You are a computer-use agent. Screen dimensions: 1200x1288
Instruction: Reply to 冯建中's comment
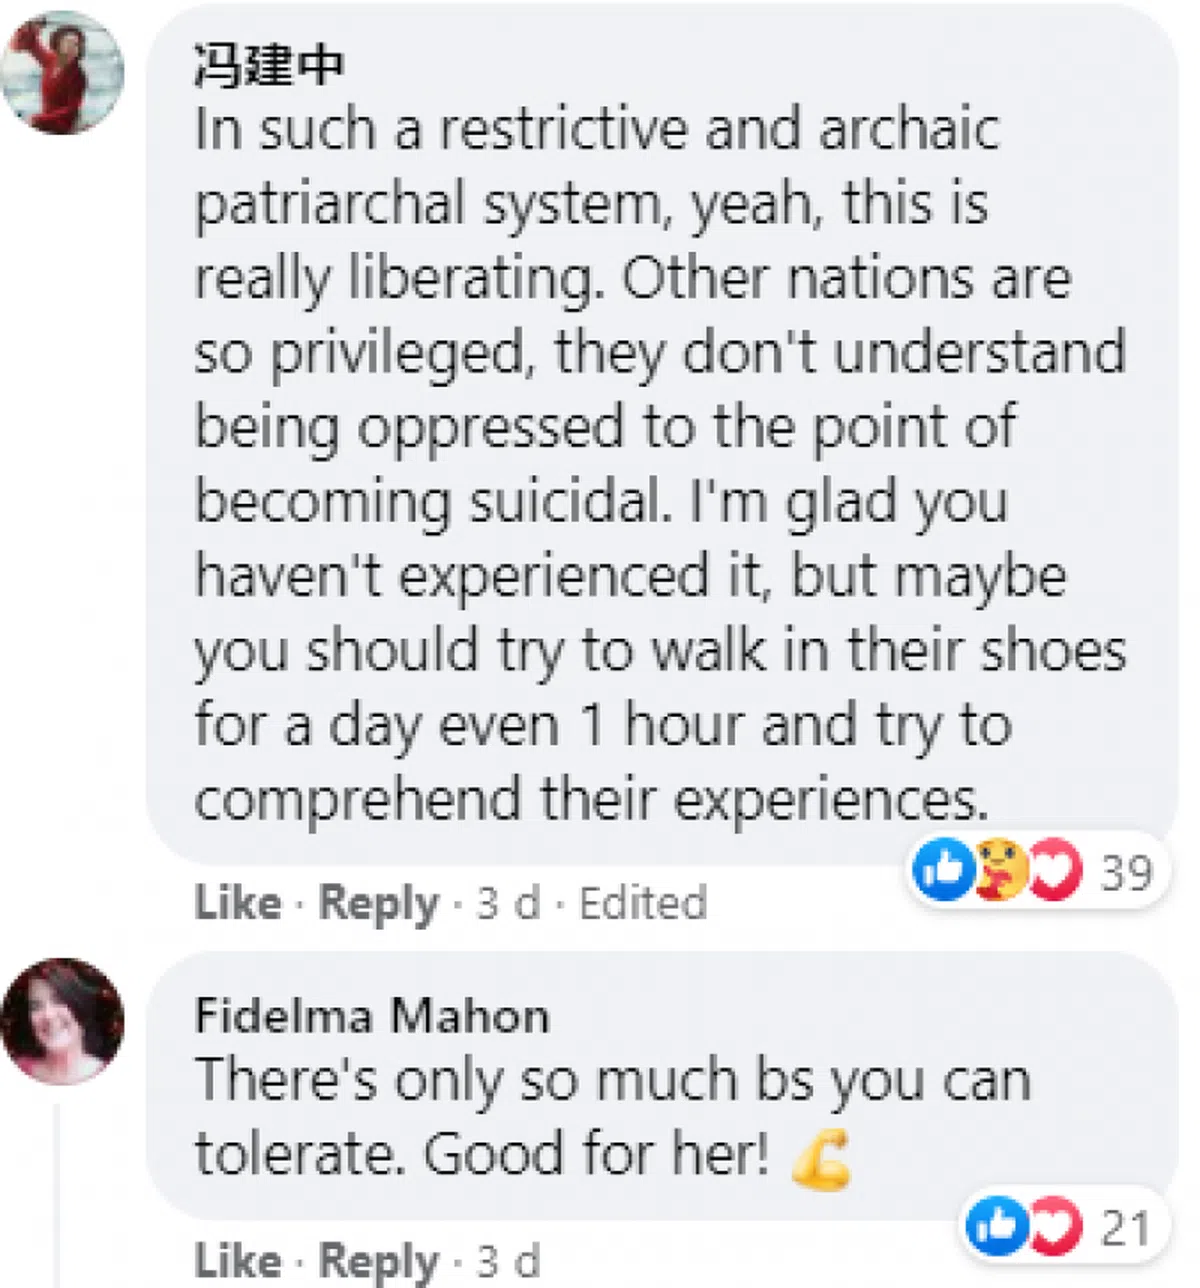[x=378, y=903]
